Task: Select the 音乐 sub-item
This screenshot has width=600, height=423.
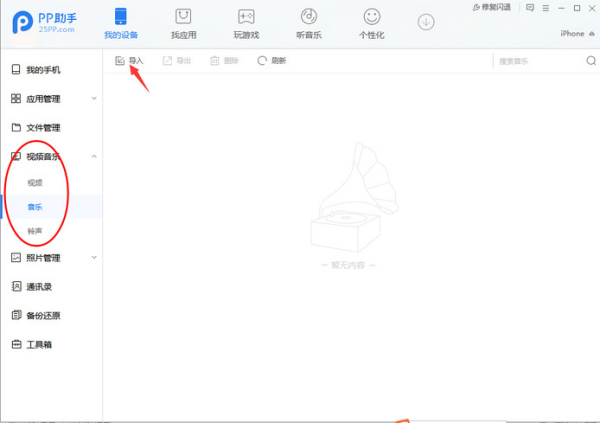Action: tap(35, 207)
